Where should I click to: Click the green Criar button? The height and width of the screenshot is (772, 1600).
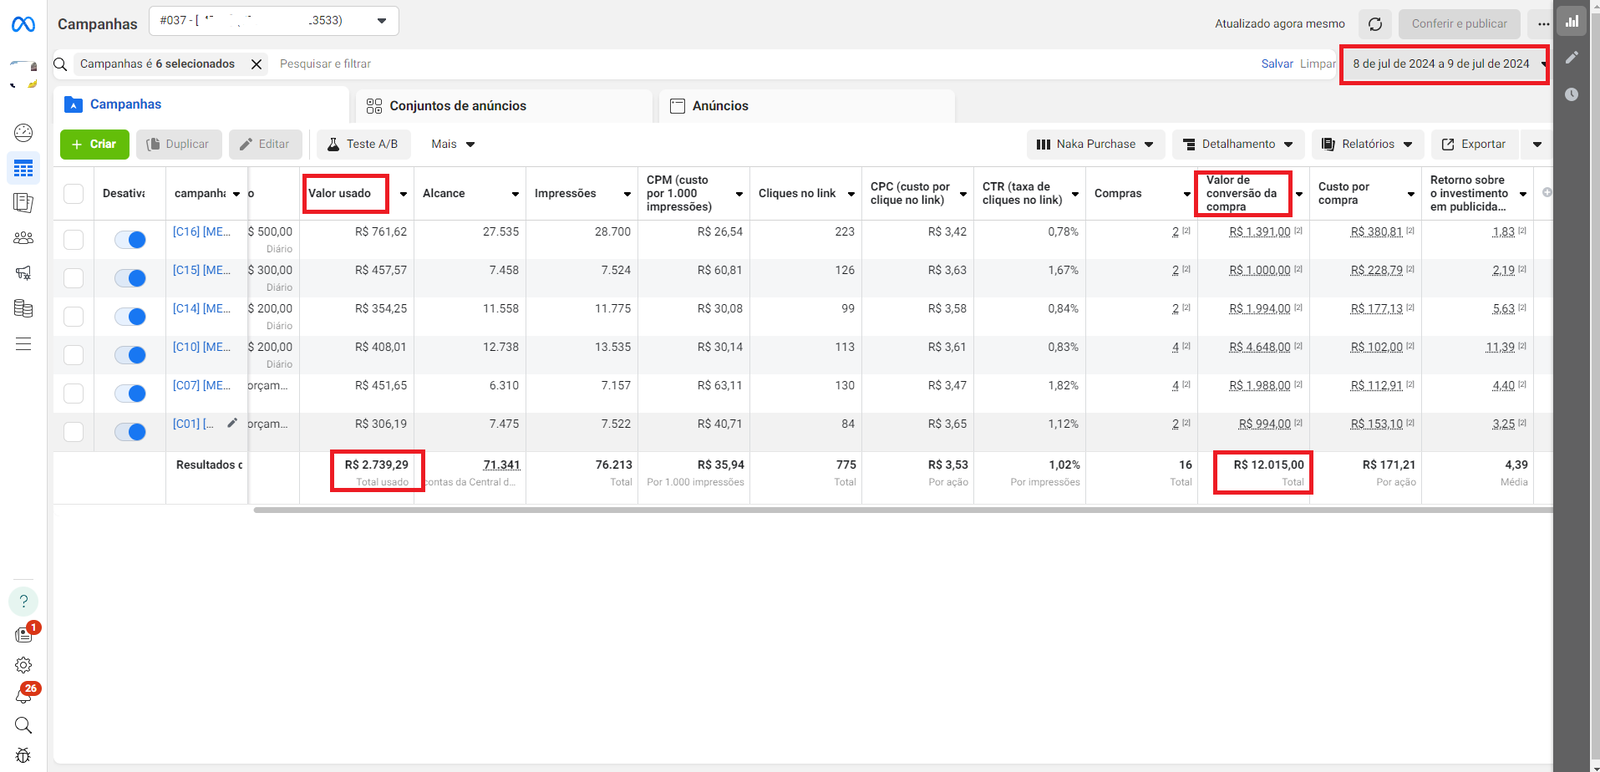[95, 144]
